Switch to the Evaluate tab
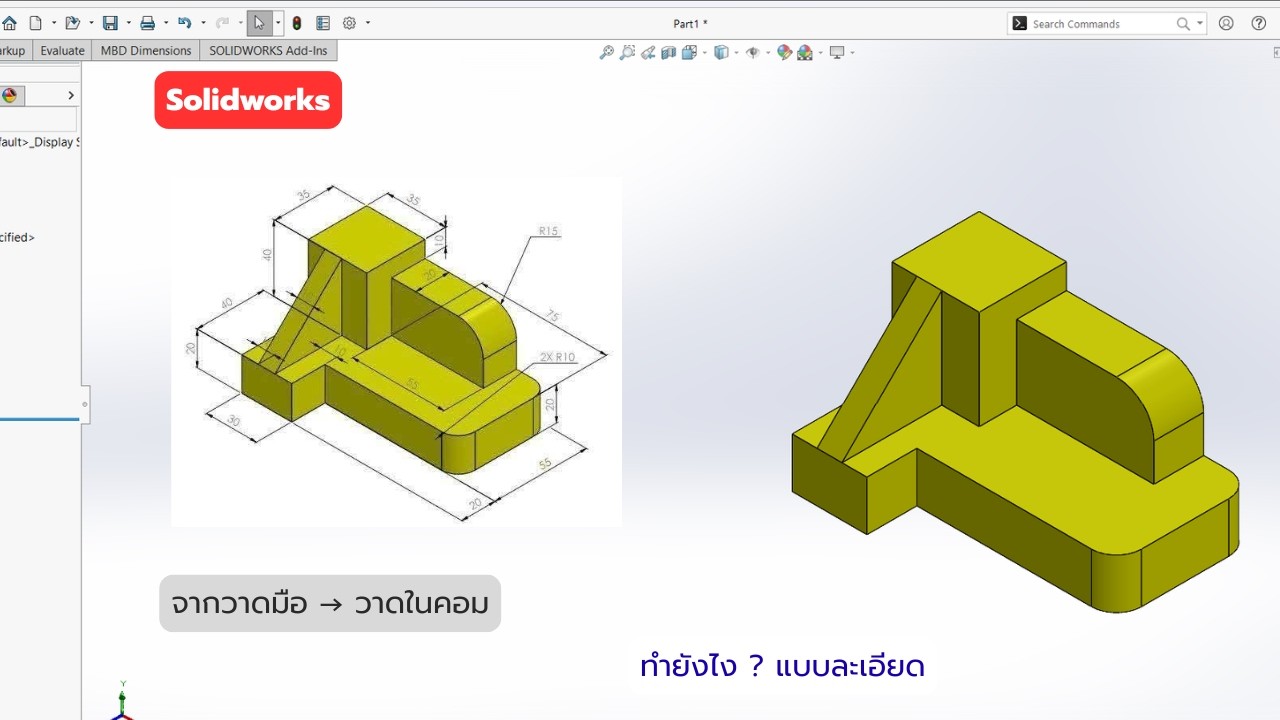This screenshot has height=720, width=1280. click(62, 51)
